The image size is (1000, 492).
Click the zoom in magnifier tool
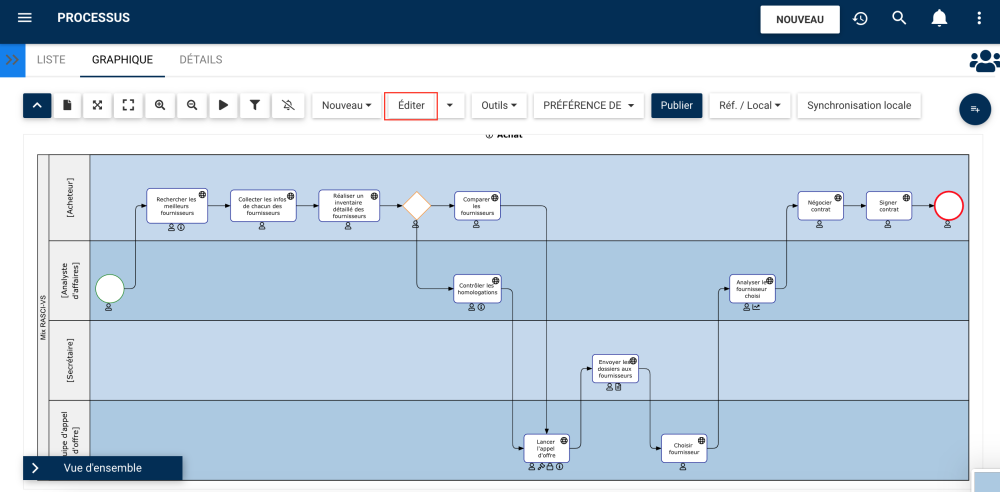point(160,105)
